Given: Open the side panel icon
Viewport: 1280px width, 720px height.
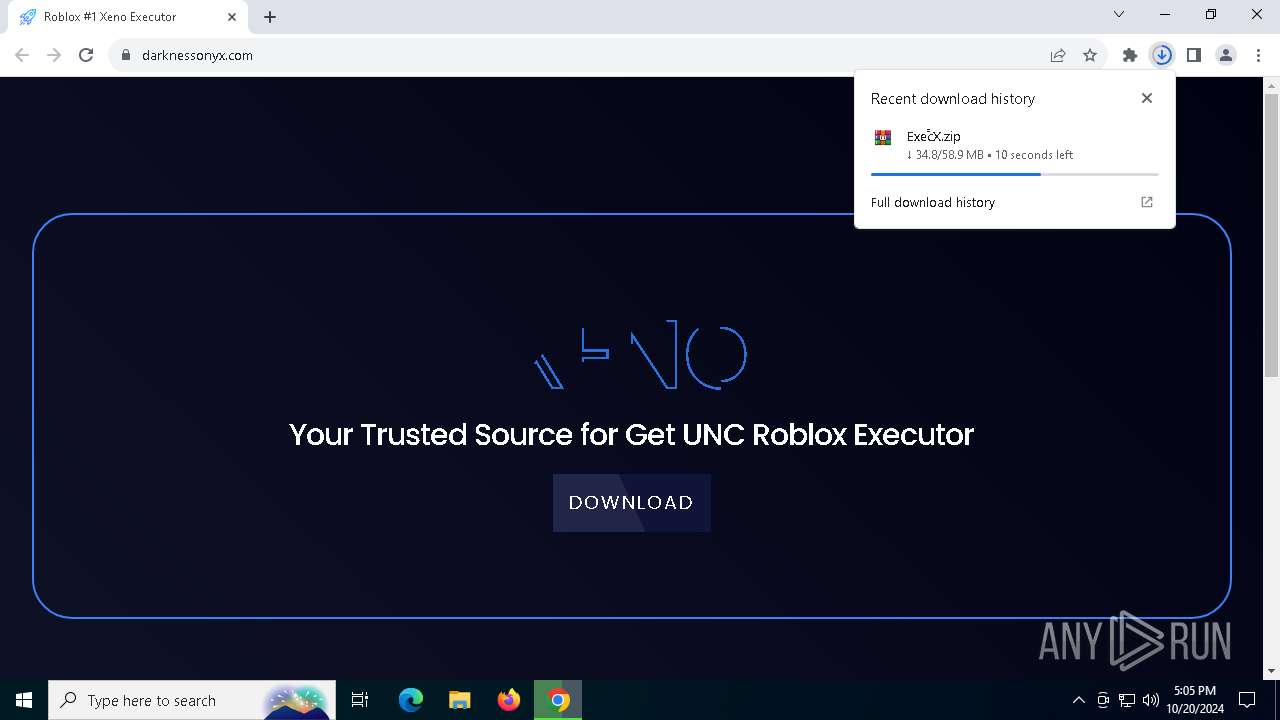Looking at the screenshot, I should pyautogui.click(x=1194, y=55).
